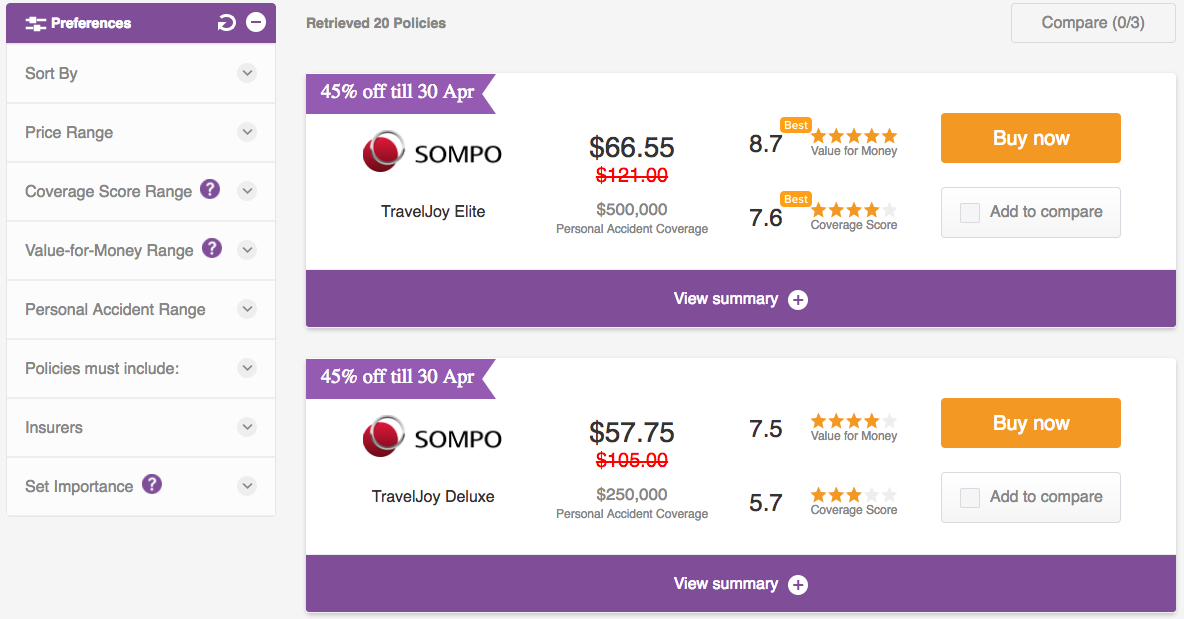
Task: Open the Personal Accident Range expander
Action: point(247,309)
